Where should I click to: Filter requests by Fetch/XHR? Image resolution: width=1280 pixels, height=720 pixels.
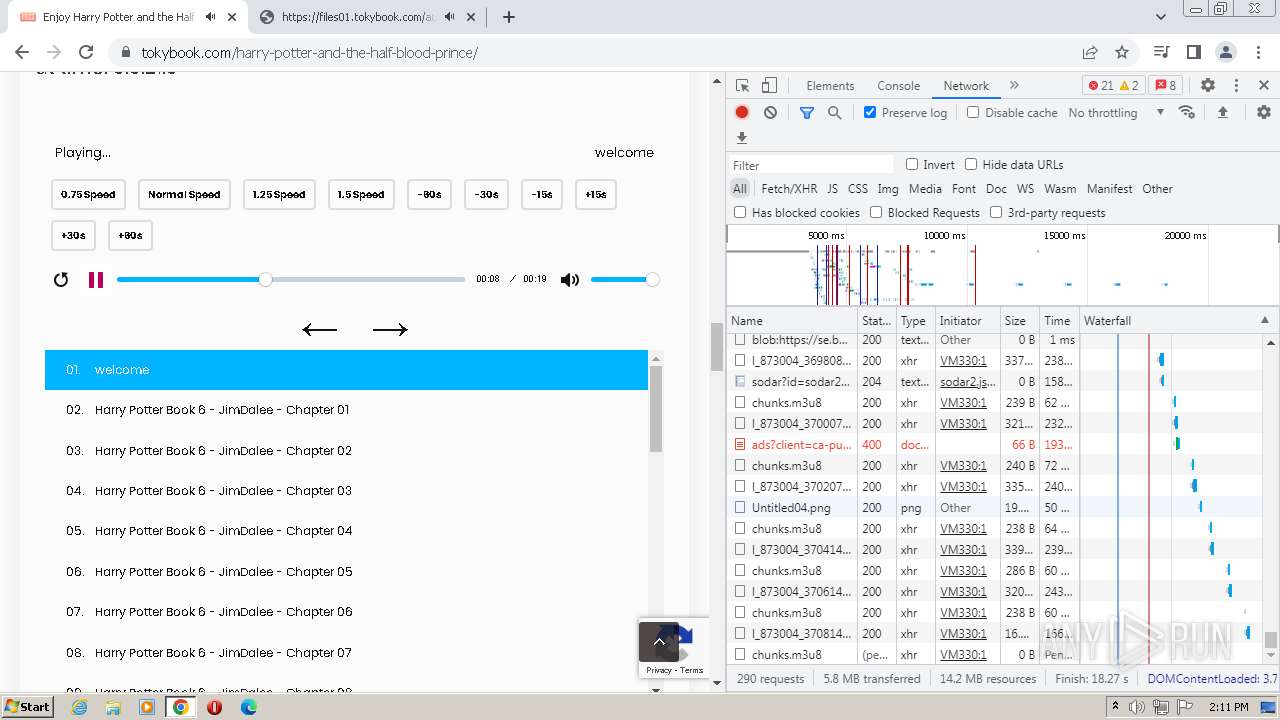point(789,189)
